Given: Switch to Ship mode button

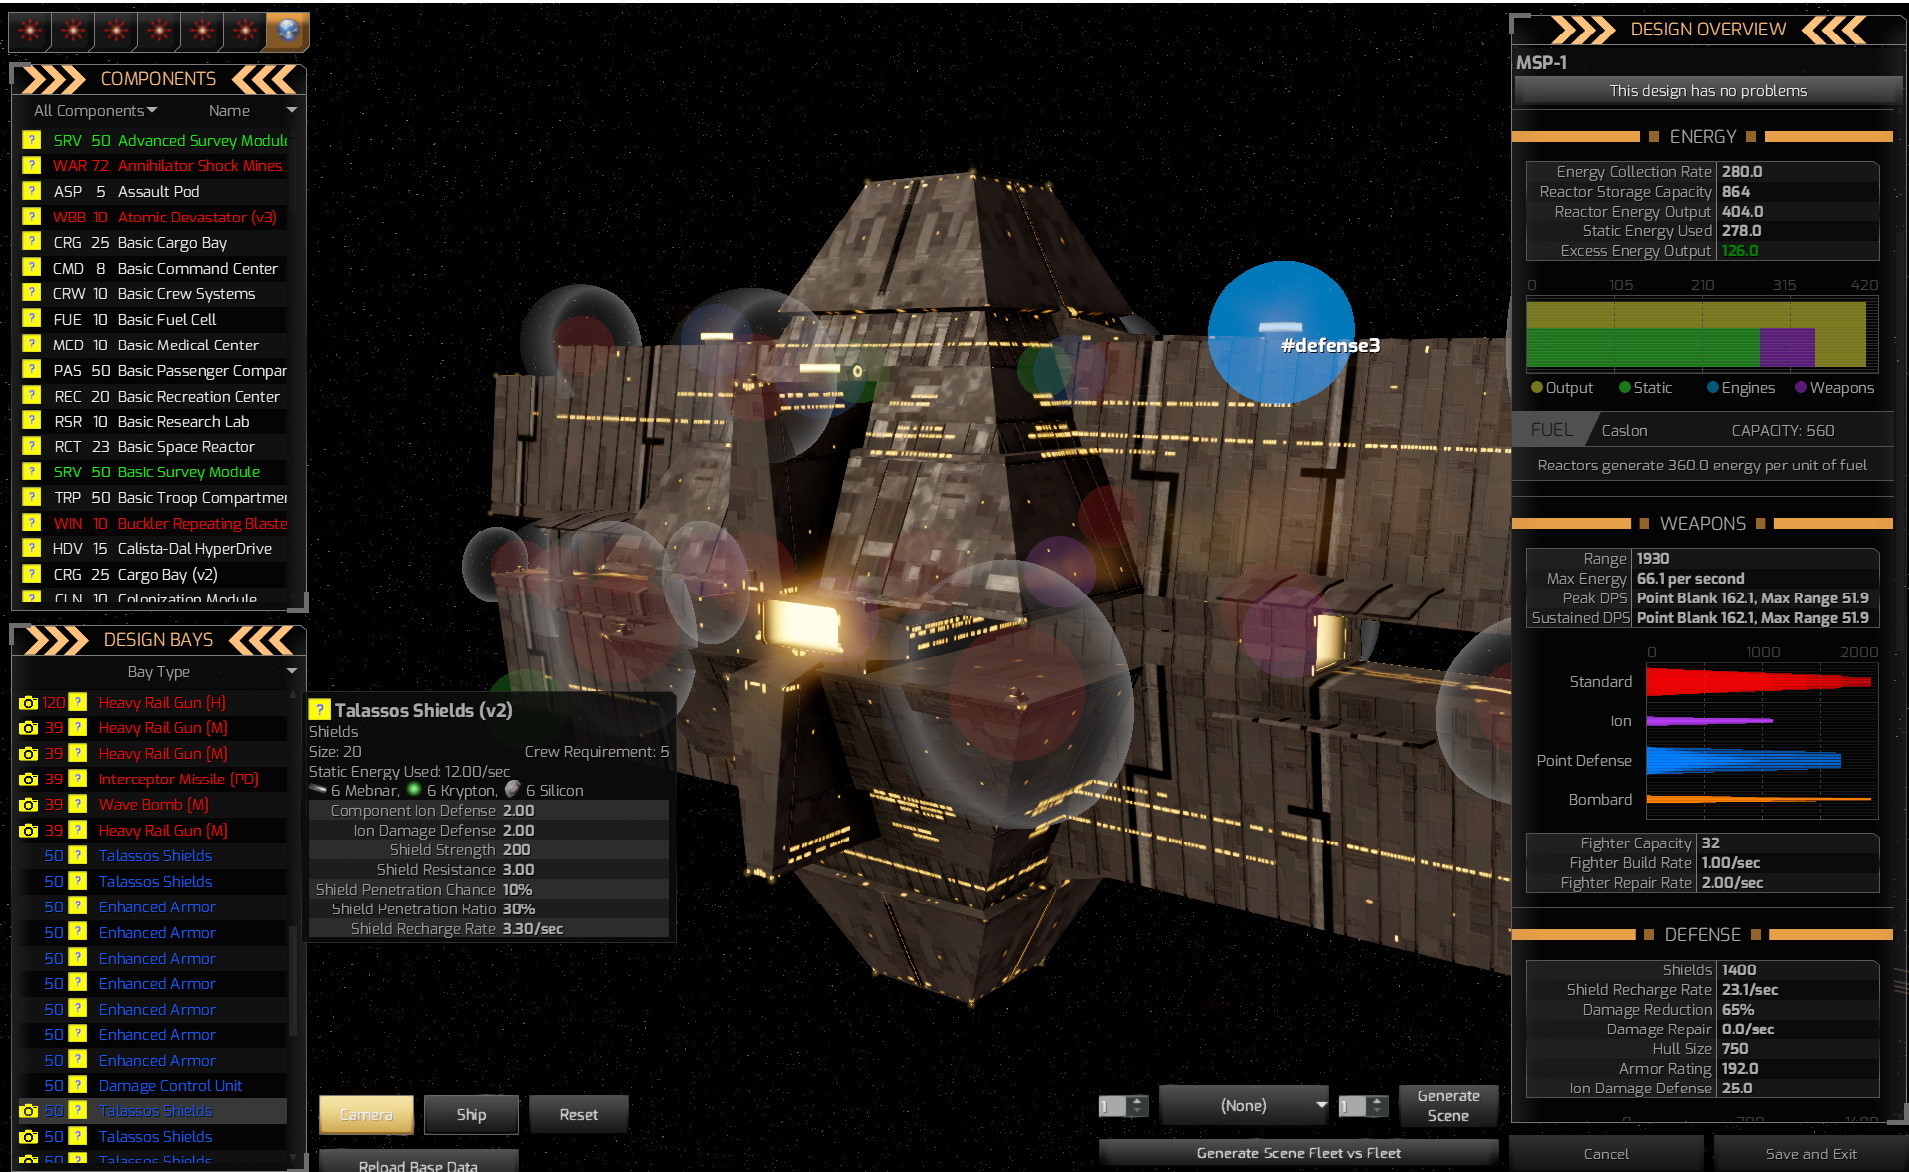Looking at the screenshot, I should 471,1114.
